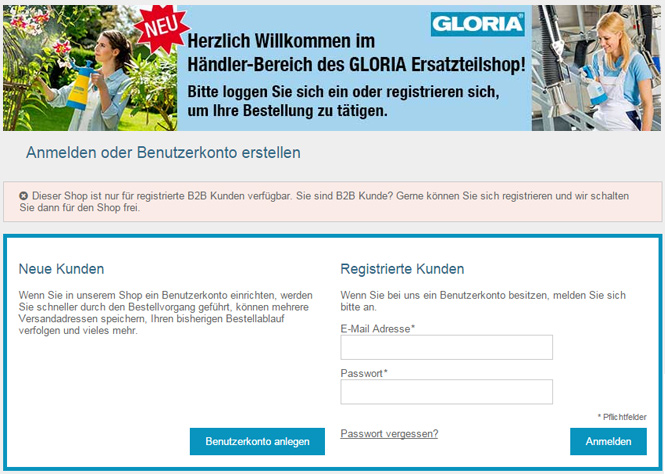Screen dimensions: 665x474
Task: Click the Neue Kunden heading
Action: click(x=61, y=269)
